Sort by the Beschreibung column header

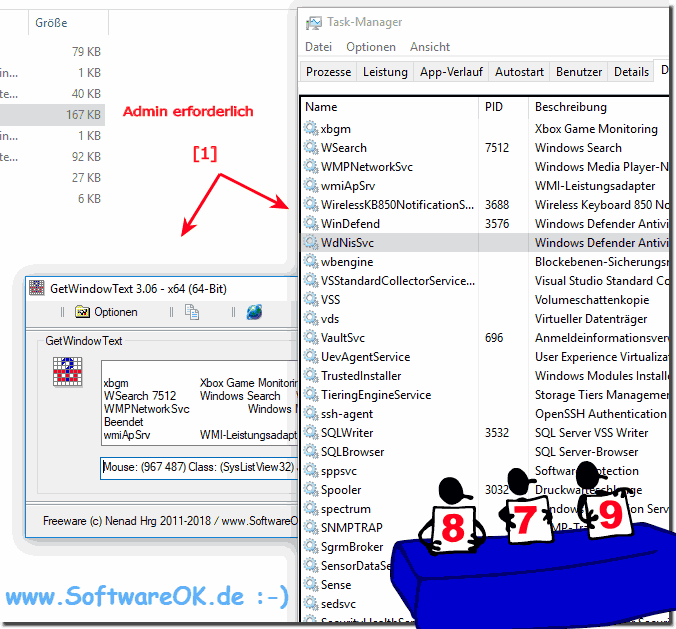pyautogui.click(x=599, y=107)
